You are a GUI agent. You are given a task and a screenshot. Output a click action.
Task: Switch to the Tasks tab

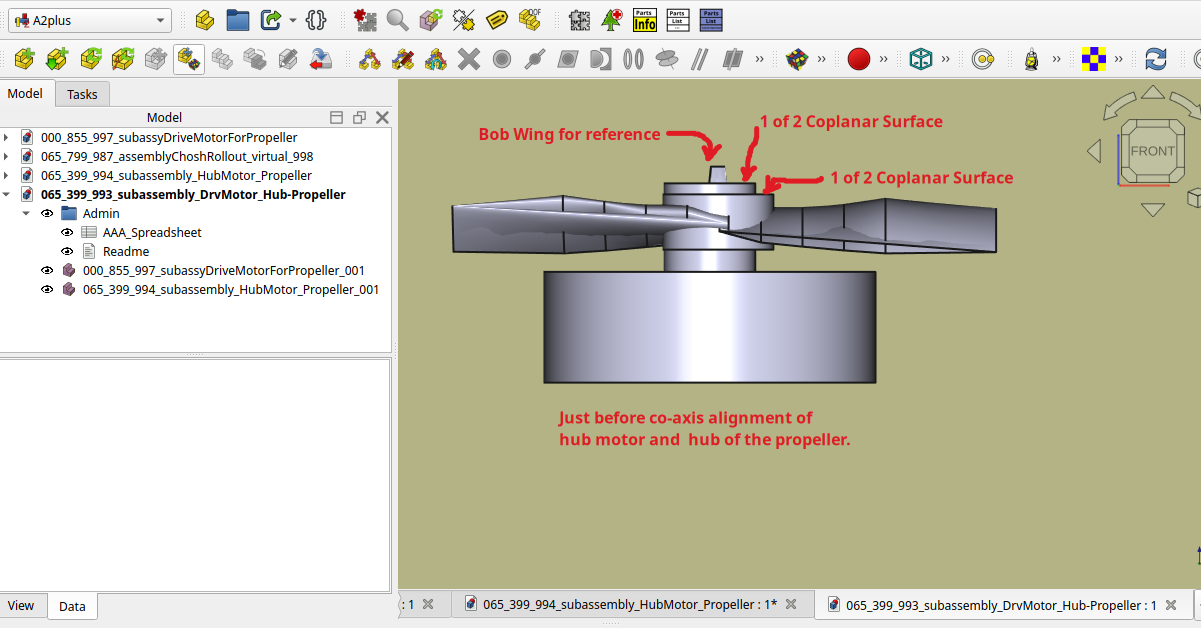click(82, 94)
